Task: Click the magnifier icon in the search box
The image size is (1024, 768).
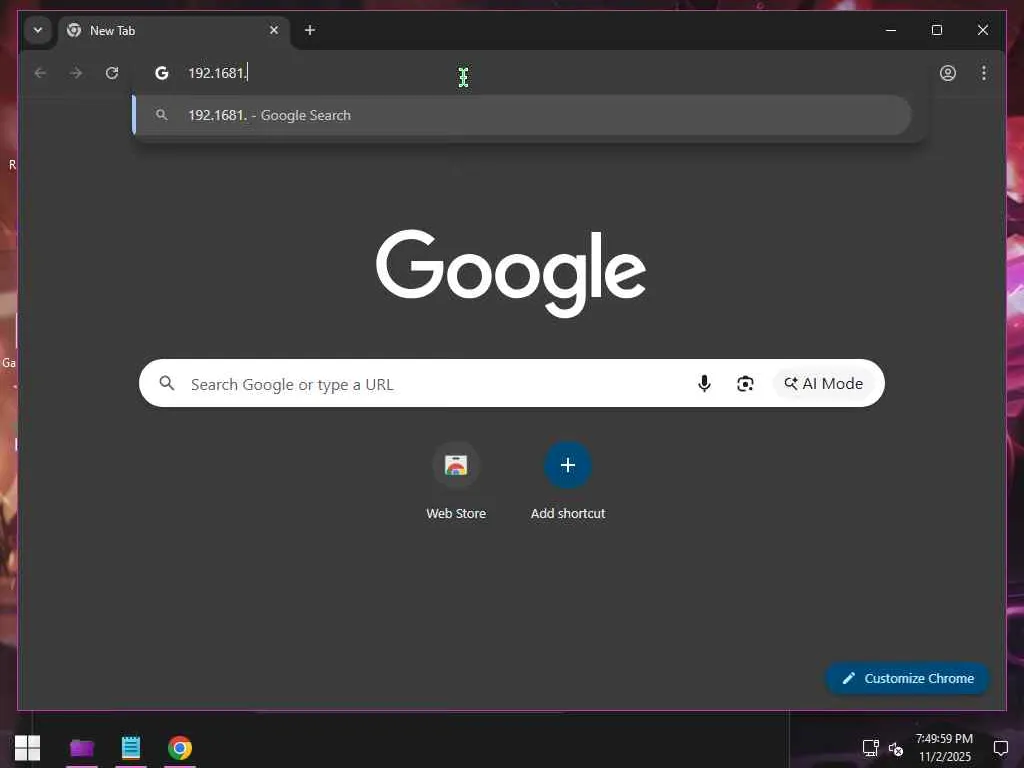Action: pos(167,383)
